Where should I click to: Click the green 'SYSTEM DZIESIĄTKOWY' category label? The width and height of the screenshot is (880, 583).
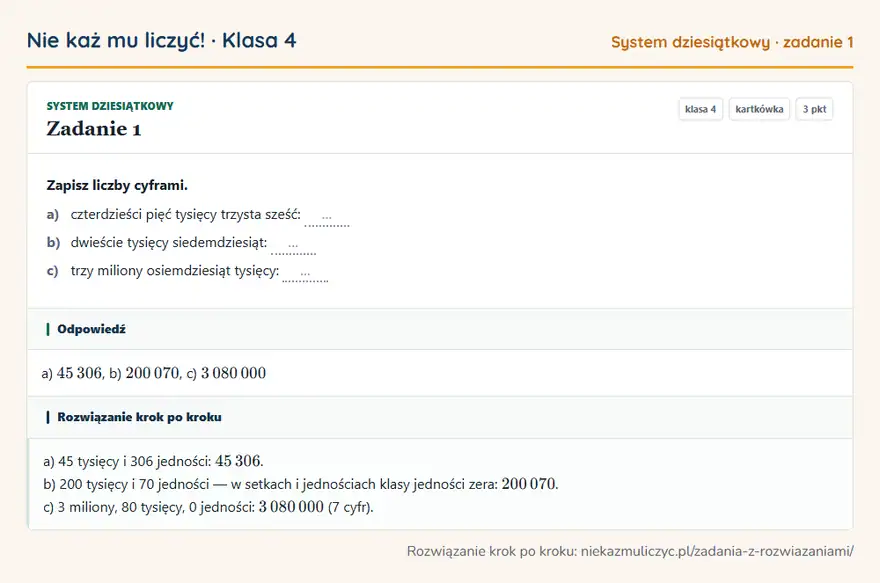point(110,106)
